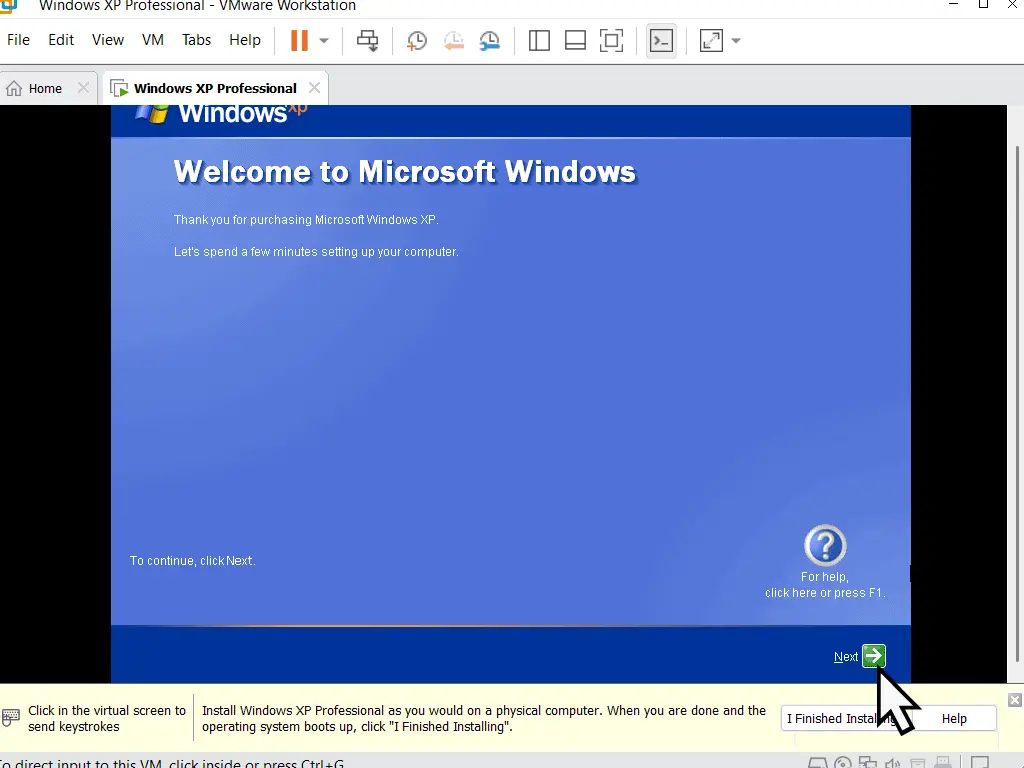1024x768 pixels.
Task: Click the VM running icon on XP tab
Action: (x=119, y=88)
